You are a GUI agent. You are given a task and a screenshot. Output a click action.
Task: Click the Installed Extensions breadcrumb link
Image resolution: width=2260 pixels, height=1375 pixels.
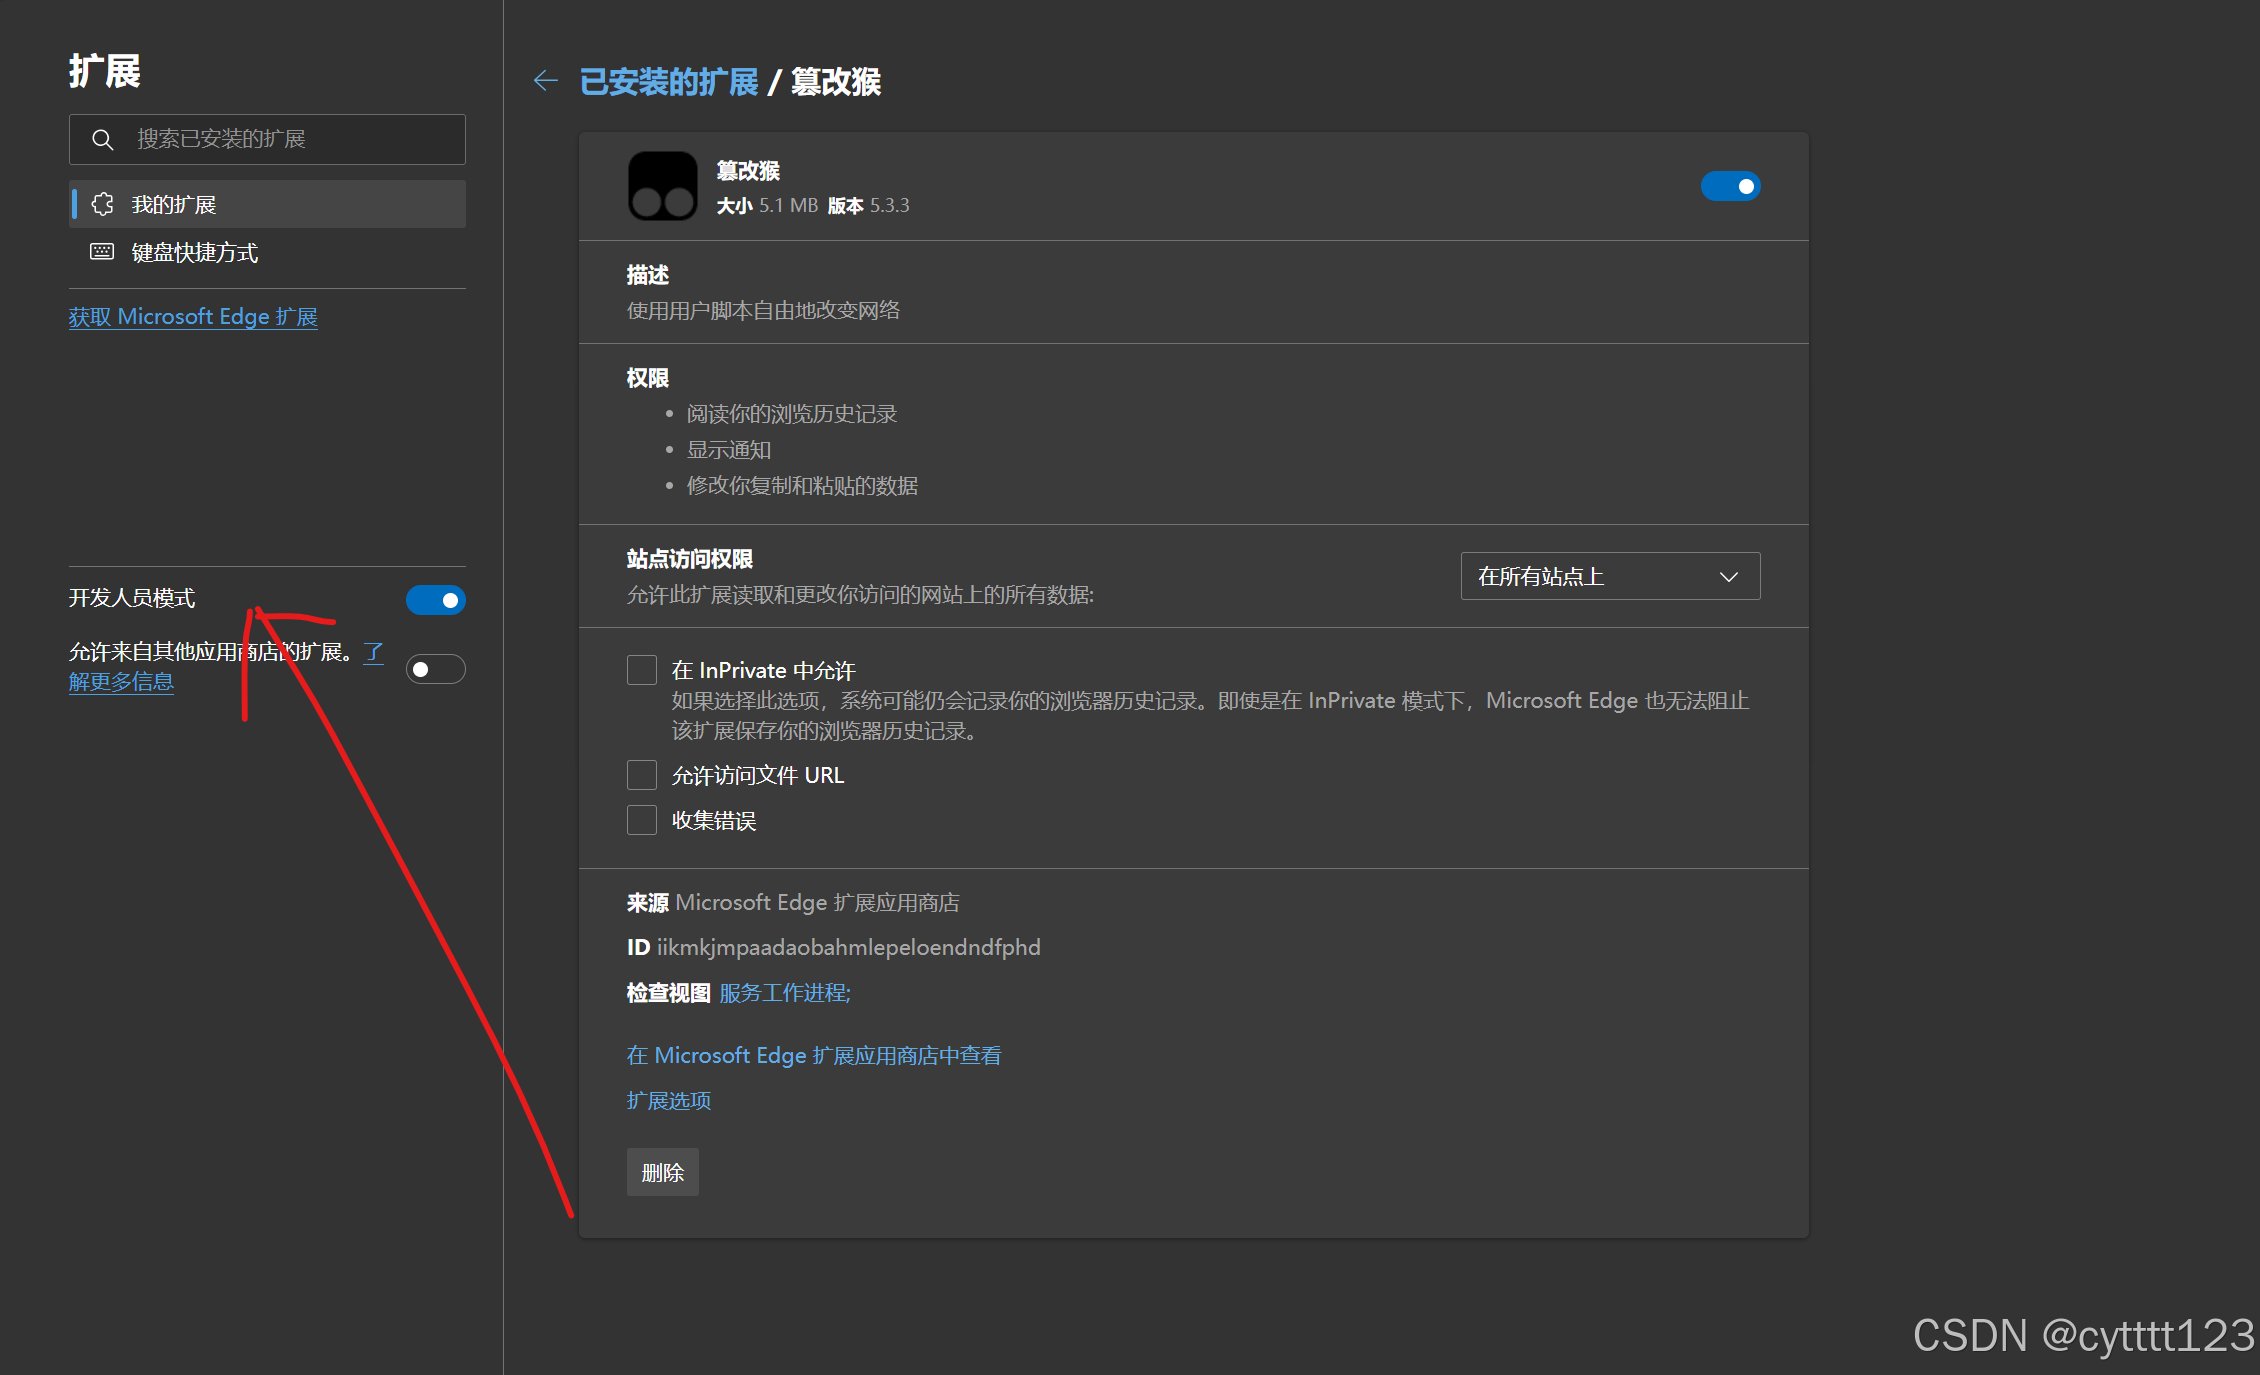[668, 82]
